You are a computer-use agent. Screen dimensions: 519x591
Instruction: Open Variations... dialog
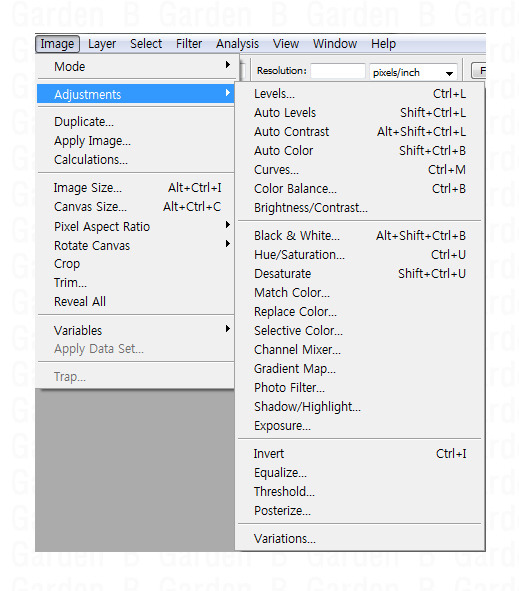pyautogui.click(x=360, y=539)
